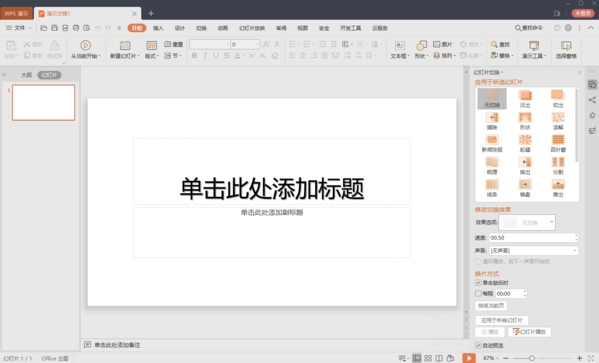Click the open folder icon in quick toolbar
This screenshot has height=363, width=599.
tap(44, 28)
